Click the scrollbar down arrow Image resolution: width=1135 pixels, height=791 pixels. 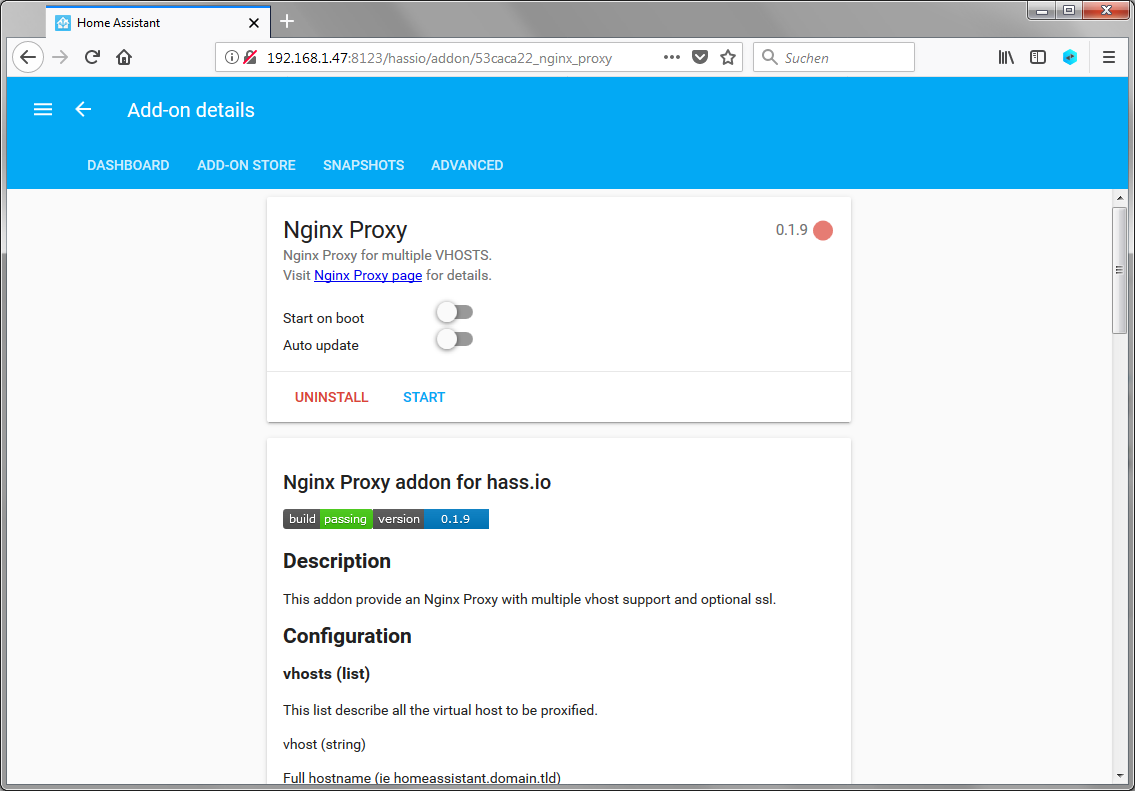(1120, 776)
